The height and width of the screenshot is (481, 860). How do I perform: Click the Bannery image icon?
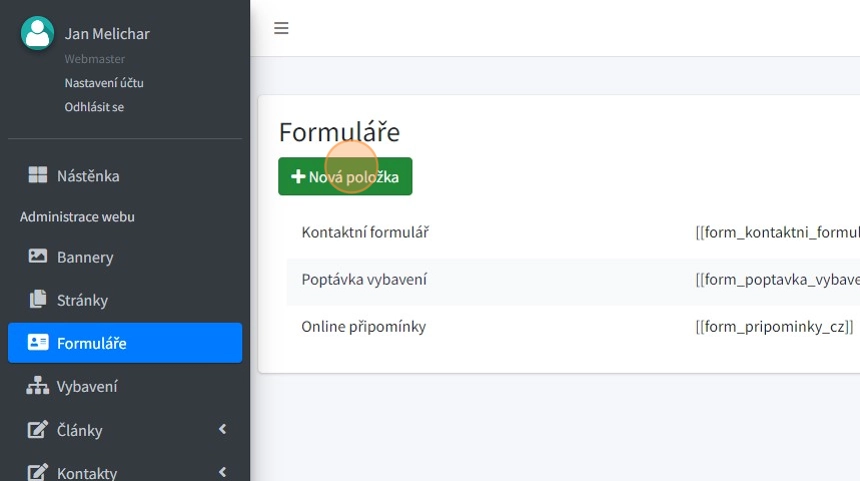(x=38, y=257)
